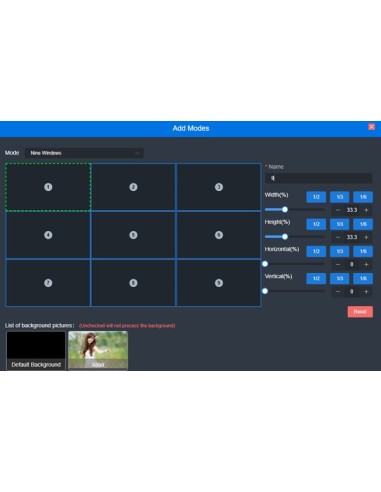Set Width to 1/6 preset
Viewport: 381px width, 492px height.
[363, 197]
